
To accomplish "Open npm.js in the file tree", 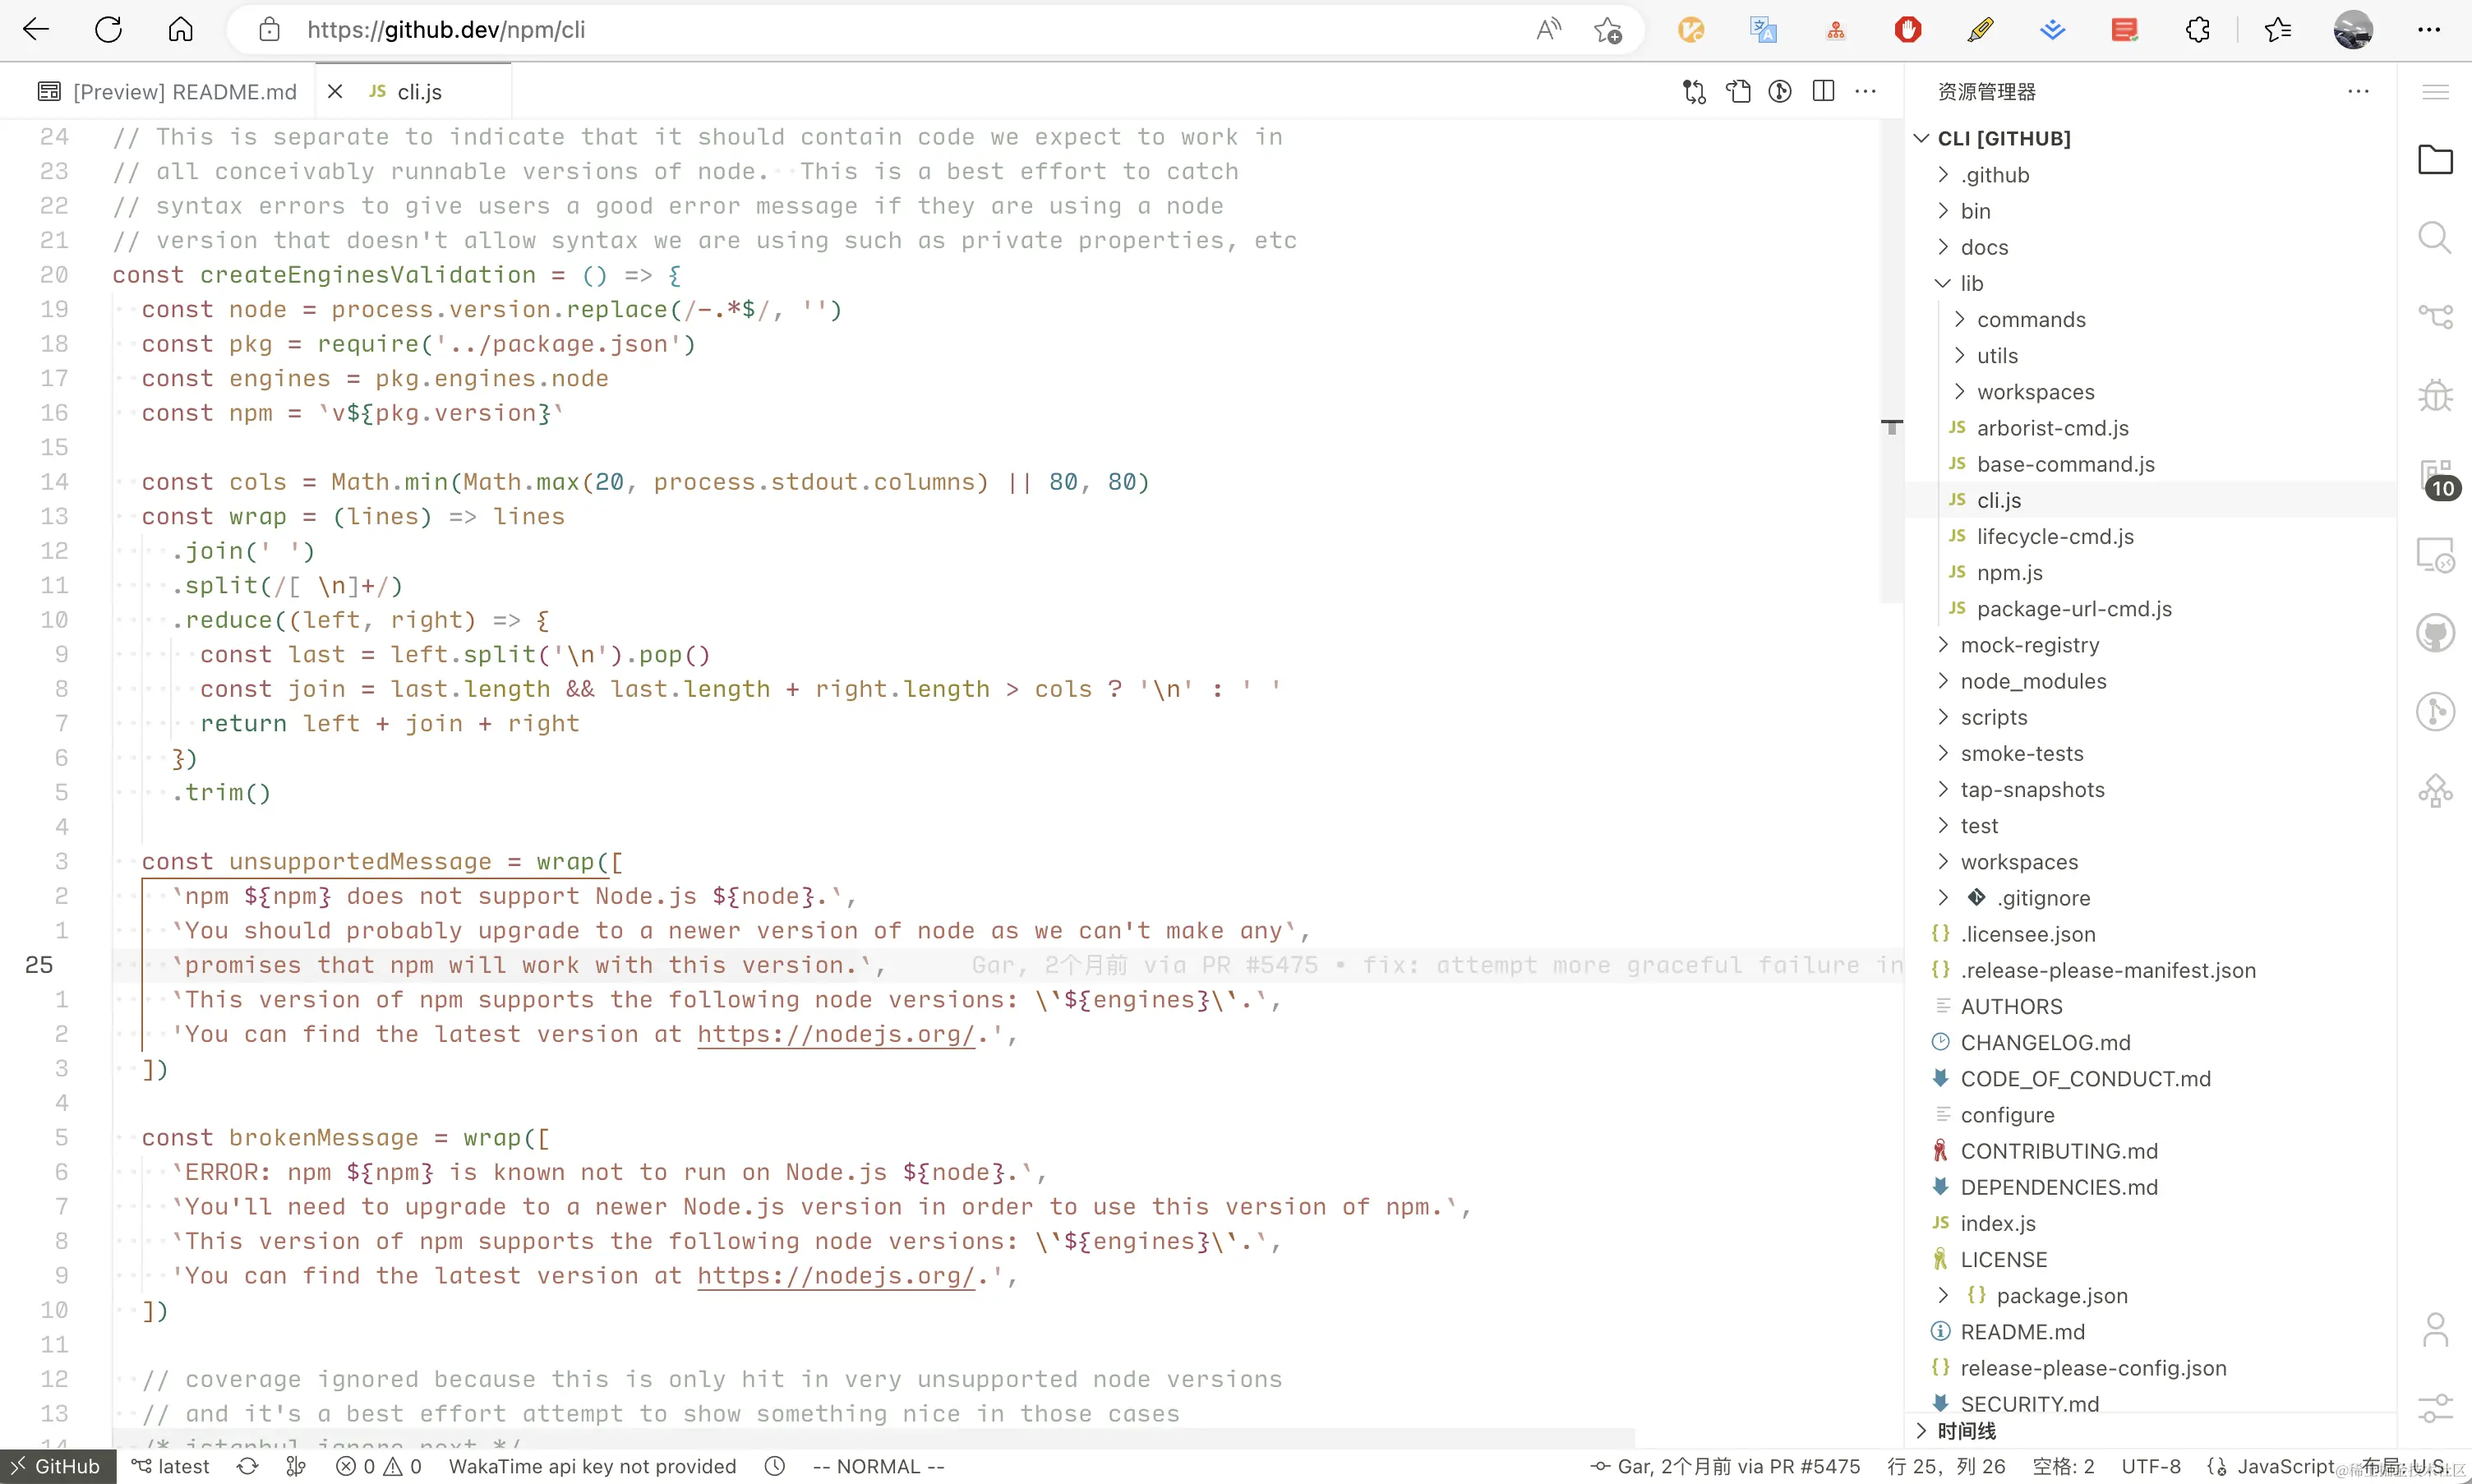I will click(x=2009, y=573).
